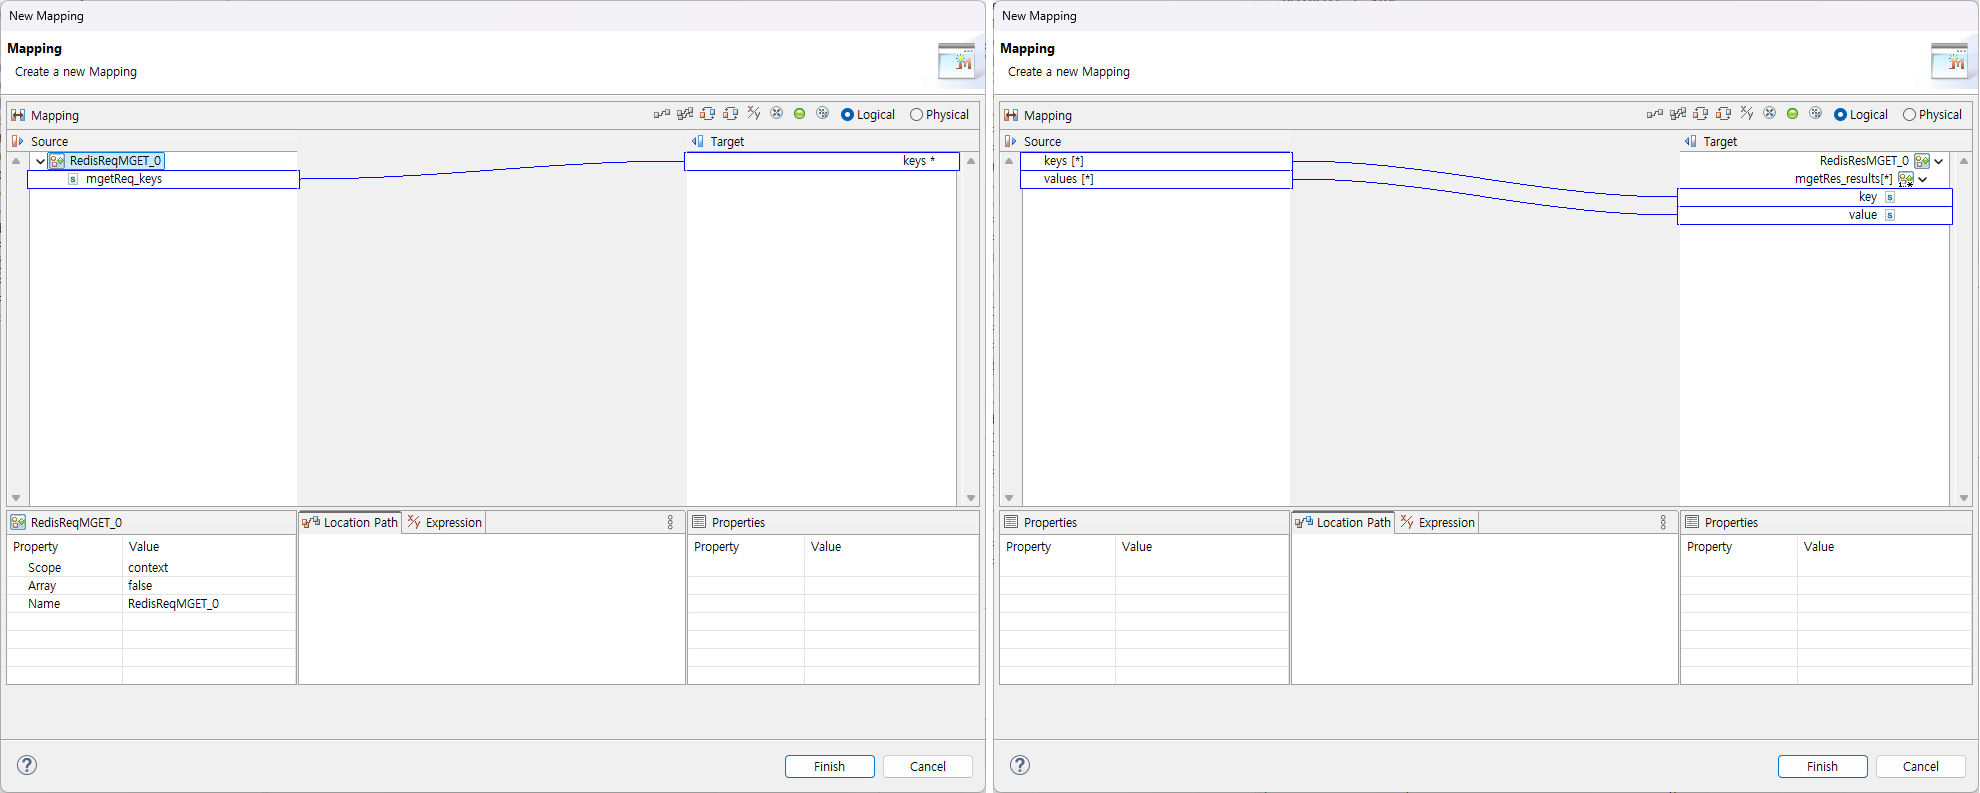1980x793 pixels.
Task: Click the Target pane icon in left dialog
Action: [698, 141]
